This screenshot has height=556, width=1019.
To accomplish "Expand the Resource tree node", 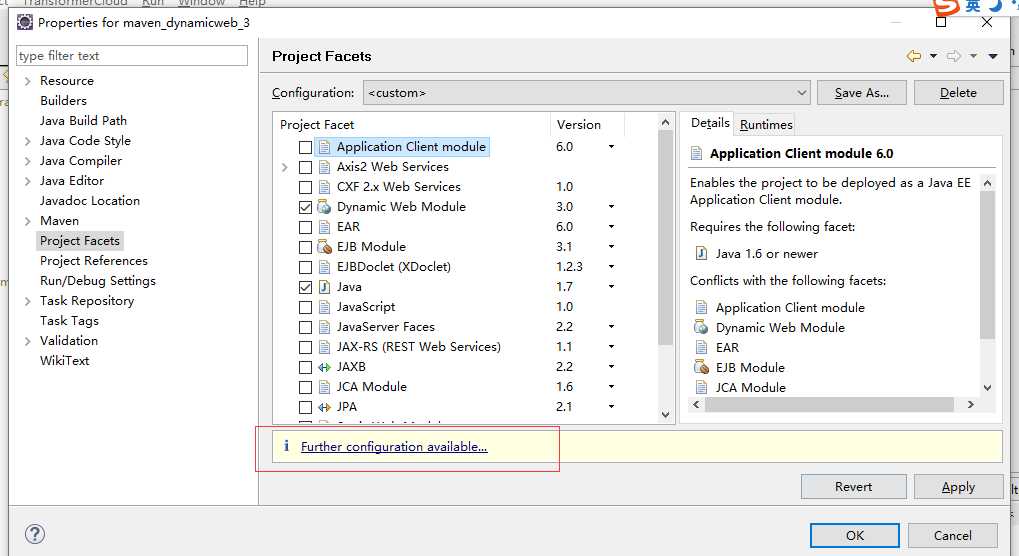I will tap(27, 81).
